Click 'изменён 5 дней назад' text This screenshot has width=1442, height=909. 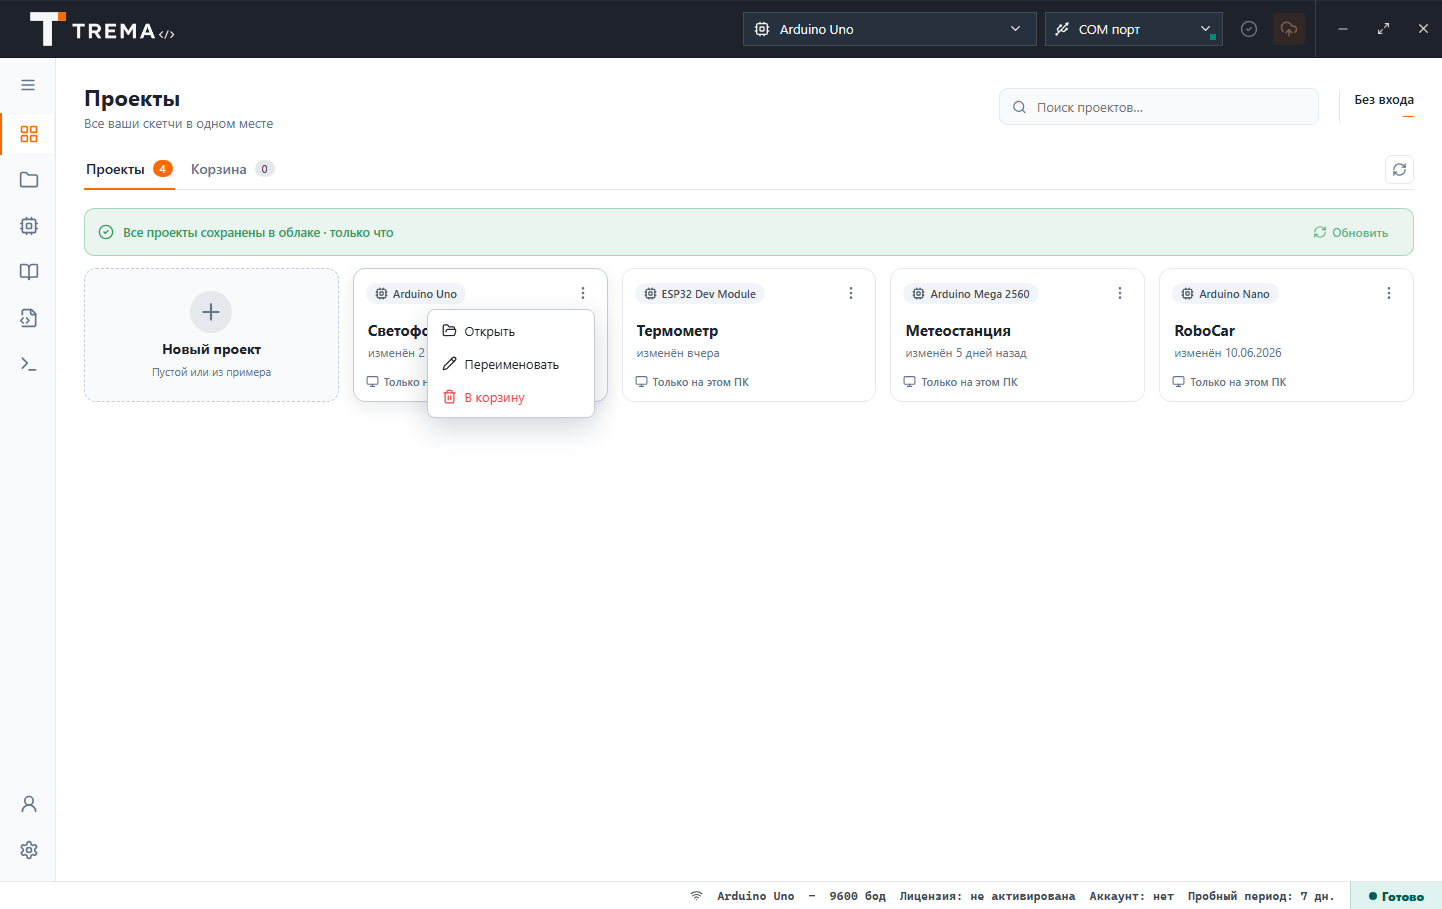pyautogui.click(x=966, y=353)
